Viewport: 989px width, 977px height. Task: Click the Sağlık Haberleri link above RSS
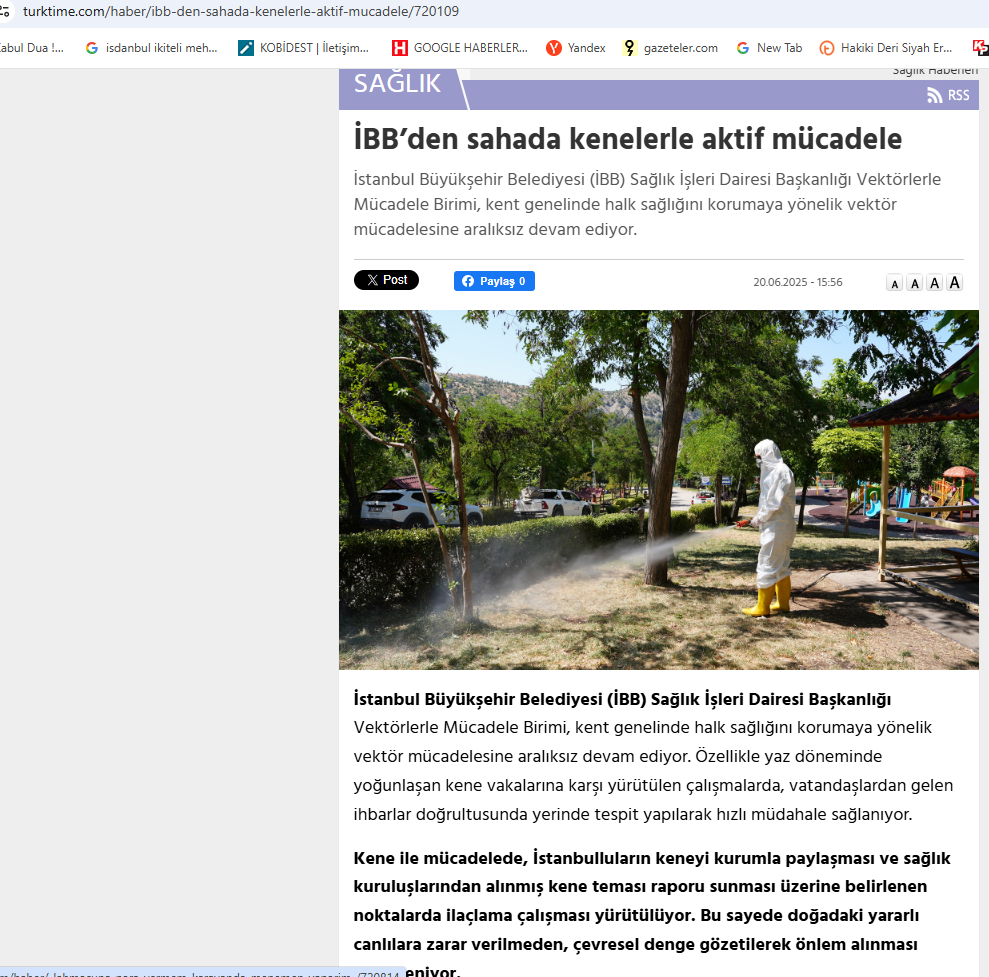coord(935,71)
